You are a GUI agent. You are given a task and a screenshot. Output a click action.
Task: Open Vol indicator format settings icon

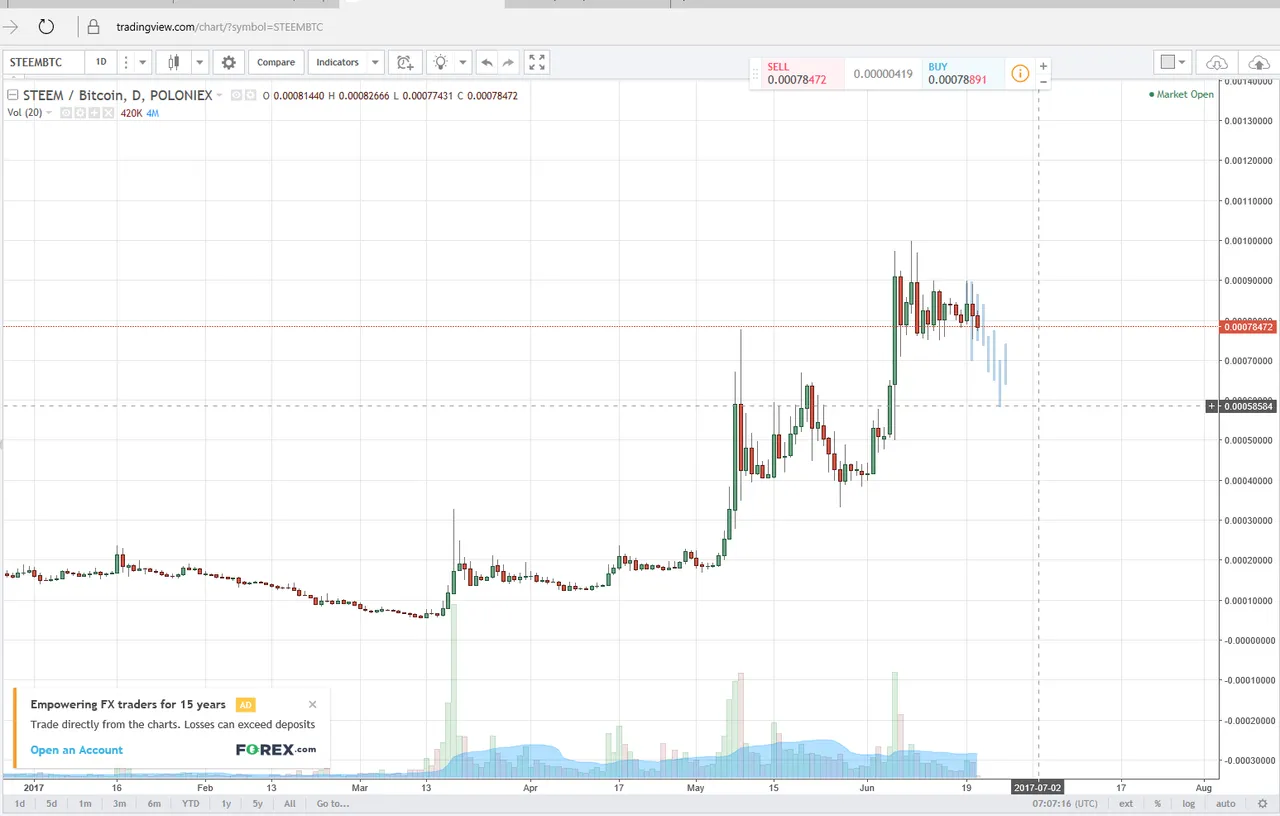coord(80,113)
